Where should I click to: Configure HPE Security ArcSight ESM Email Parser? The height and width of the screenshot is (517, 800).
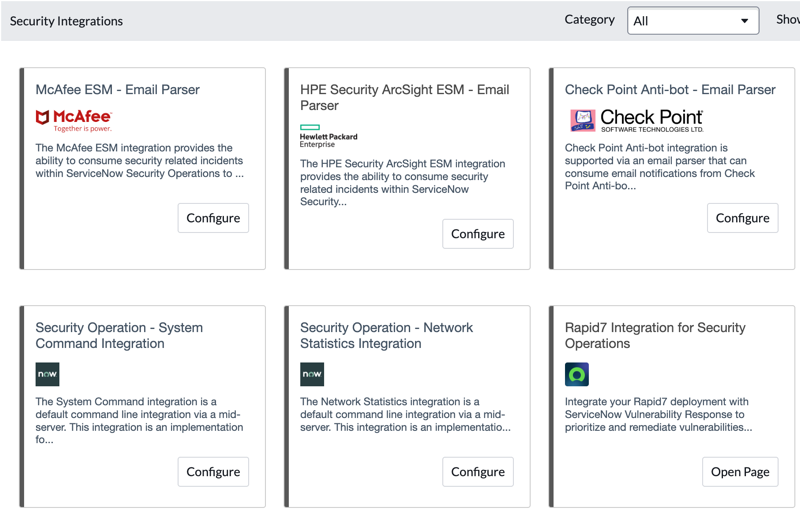(x=478, y=234)
